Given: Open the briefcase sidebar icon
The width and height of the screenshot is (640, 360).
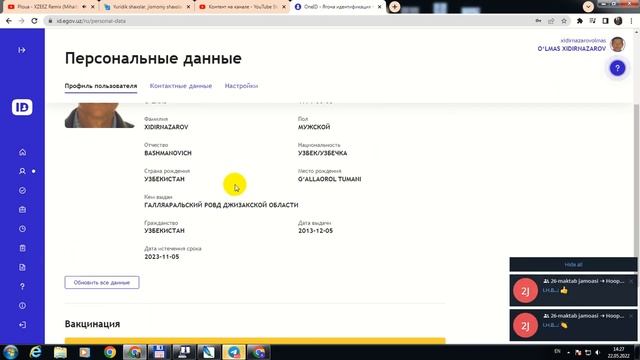Looking at the screenshot, I should click(22, 210).
